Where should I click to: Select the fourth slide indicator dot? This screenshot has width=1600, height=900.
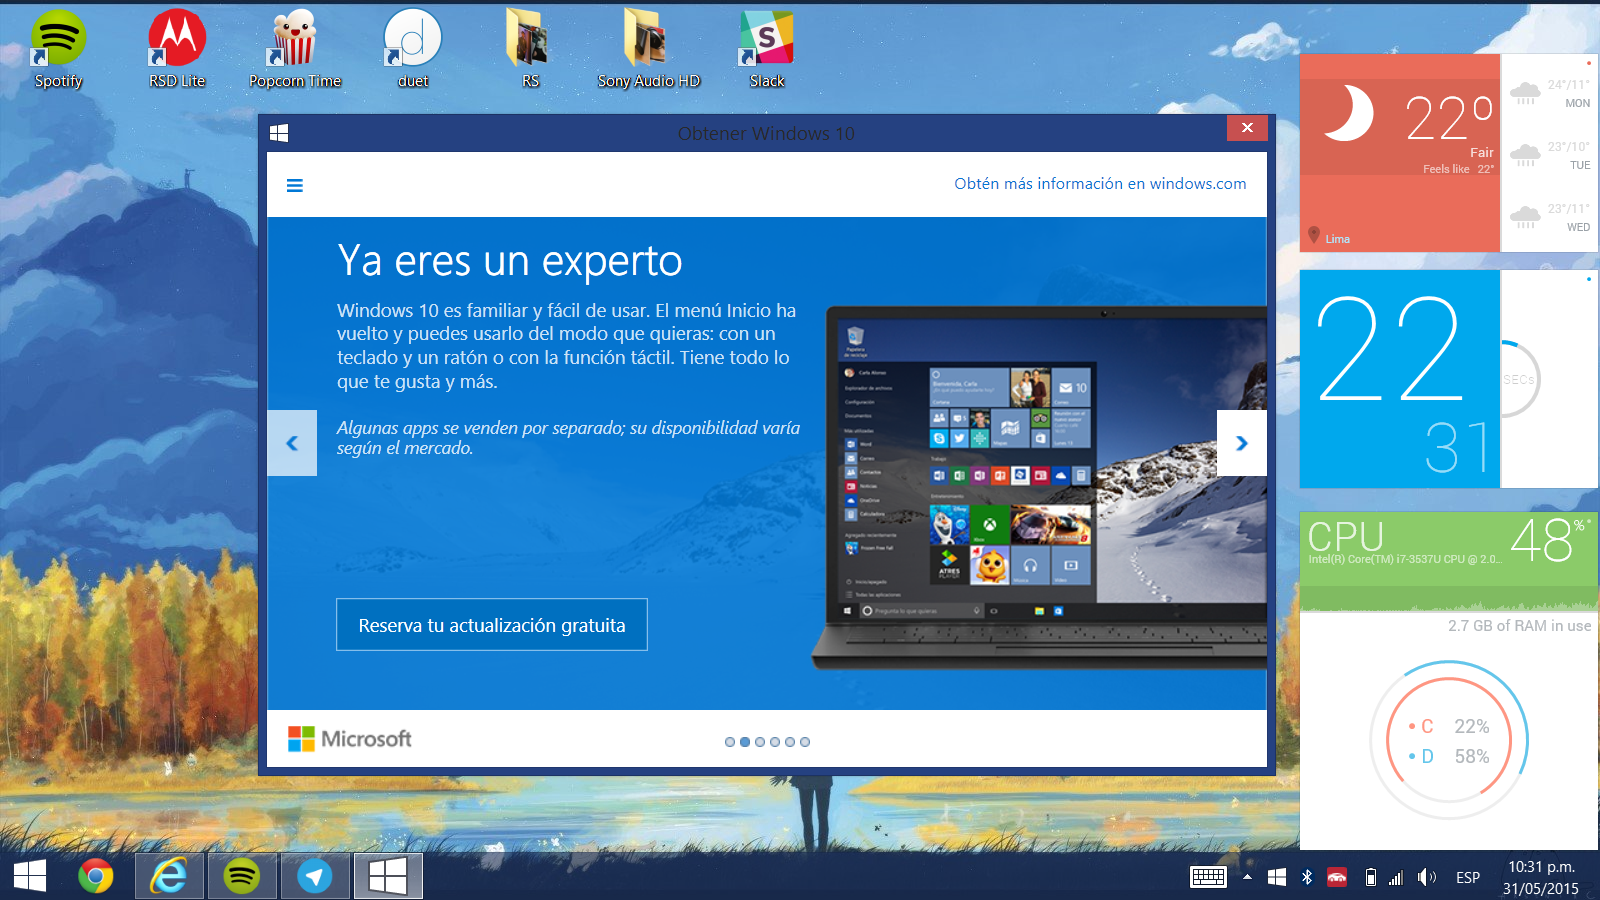click(775, 742)
